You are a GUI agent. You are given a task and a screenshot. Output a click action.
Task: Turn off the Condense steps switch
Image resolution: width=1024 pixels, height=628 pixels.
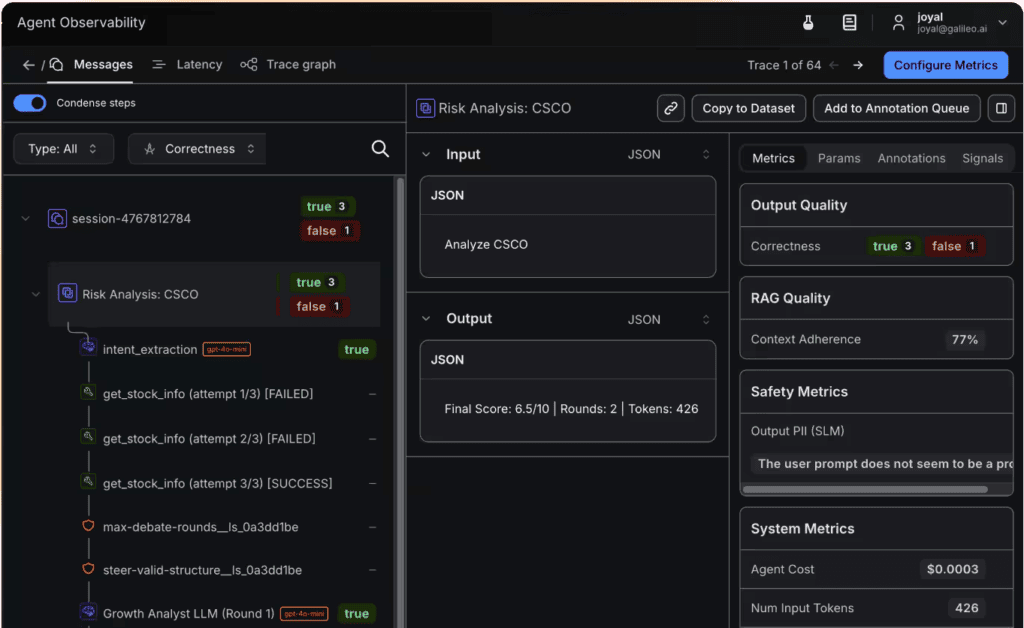click(30, 103)
